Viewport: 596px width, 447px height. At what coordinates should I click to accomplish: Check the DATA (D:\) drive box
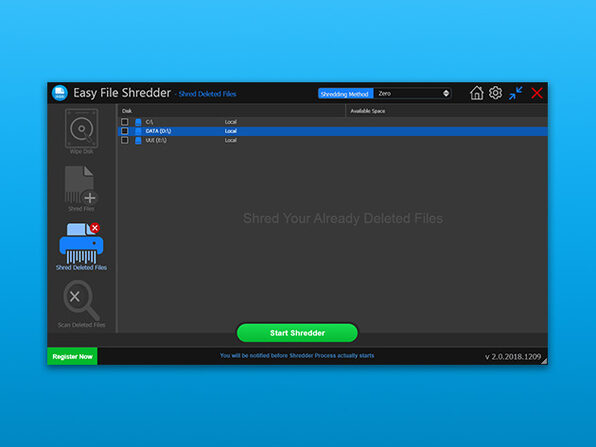coord(125,131)
